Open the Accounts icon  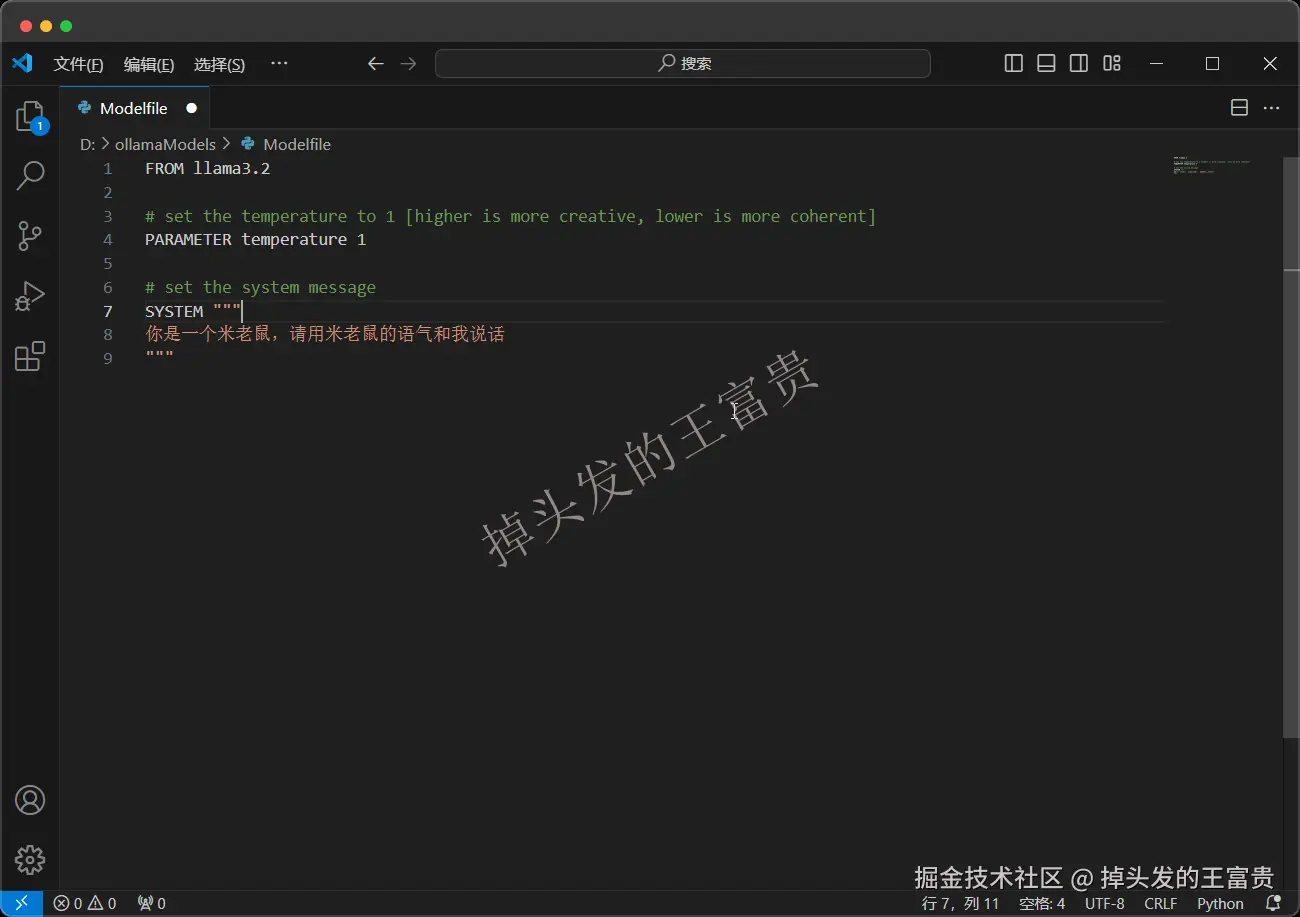click(30, 800)
